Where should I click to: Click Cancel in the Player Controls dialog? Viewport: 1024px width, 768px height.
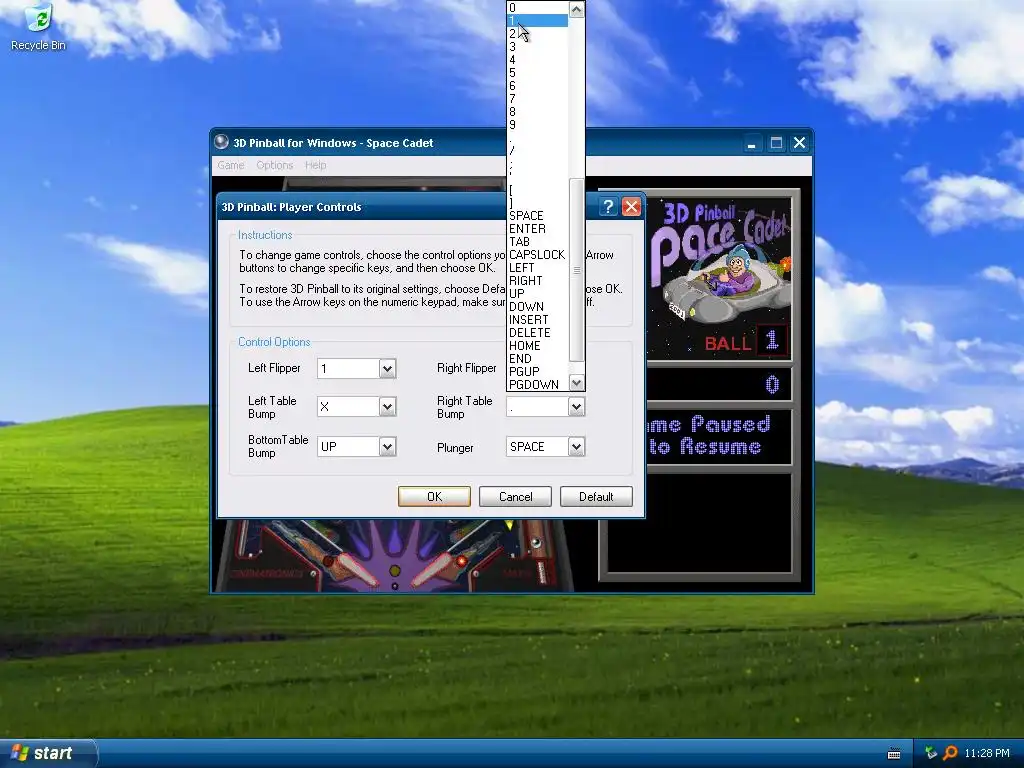tap(515, 496)
